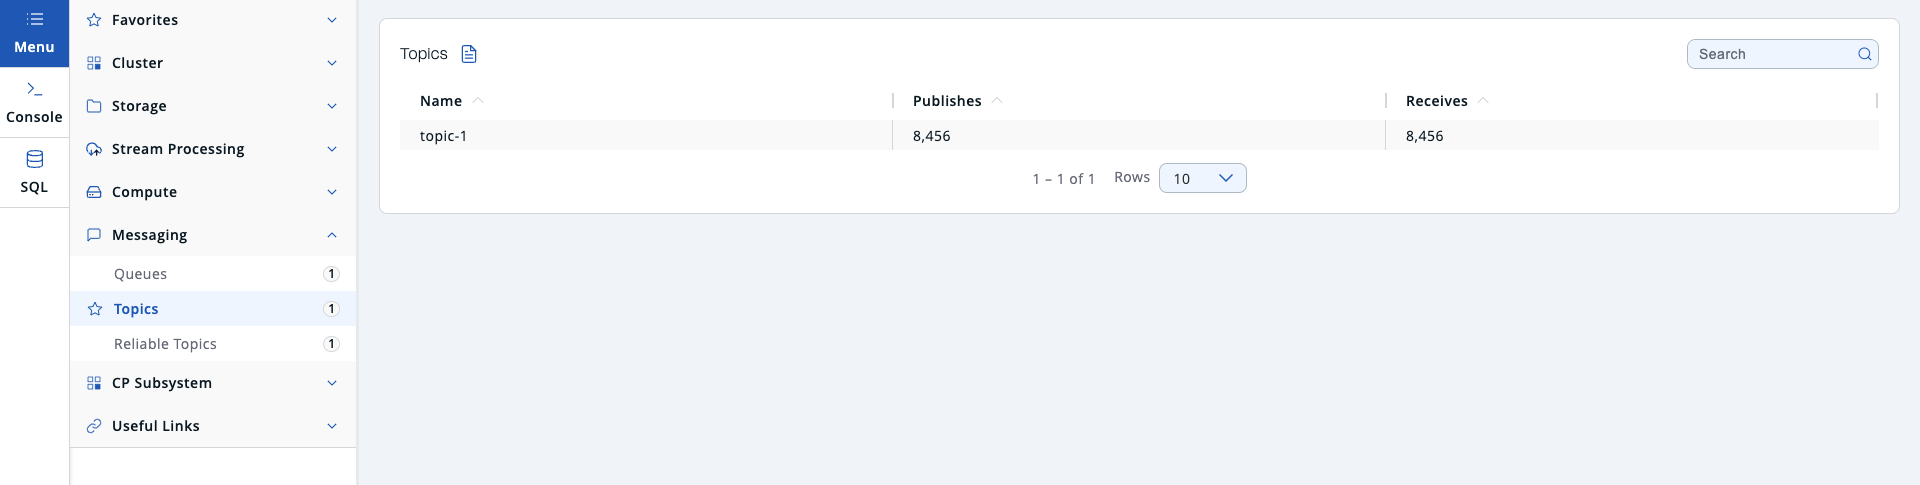
Task: Click the Search input field
Action: [1770, 54]
